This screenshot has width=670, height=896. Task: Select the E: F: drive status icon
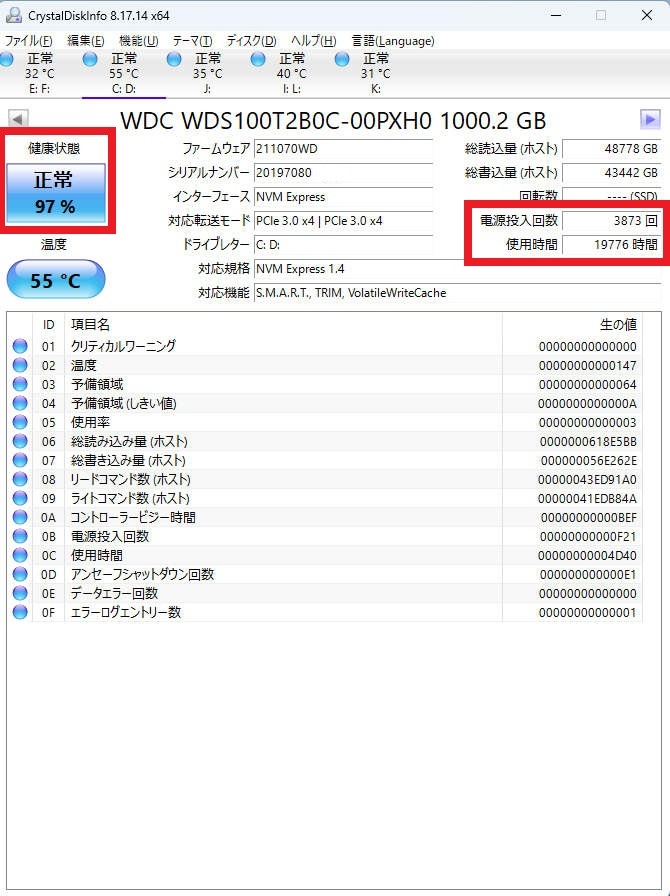click(8, 60)
